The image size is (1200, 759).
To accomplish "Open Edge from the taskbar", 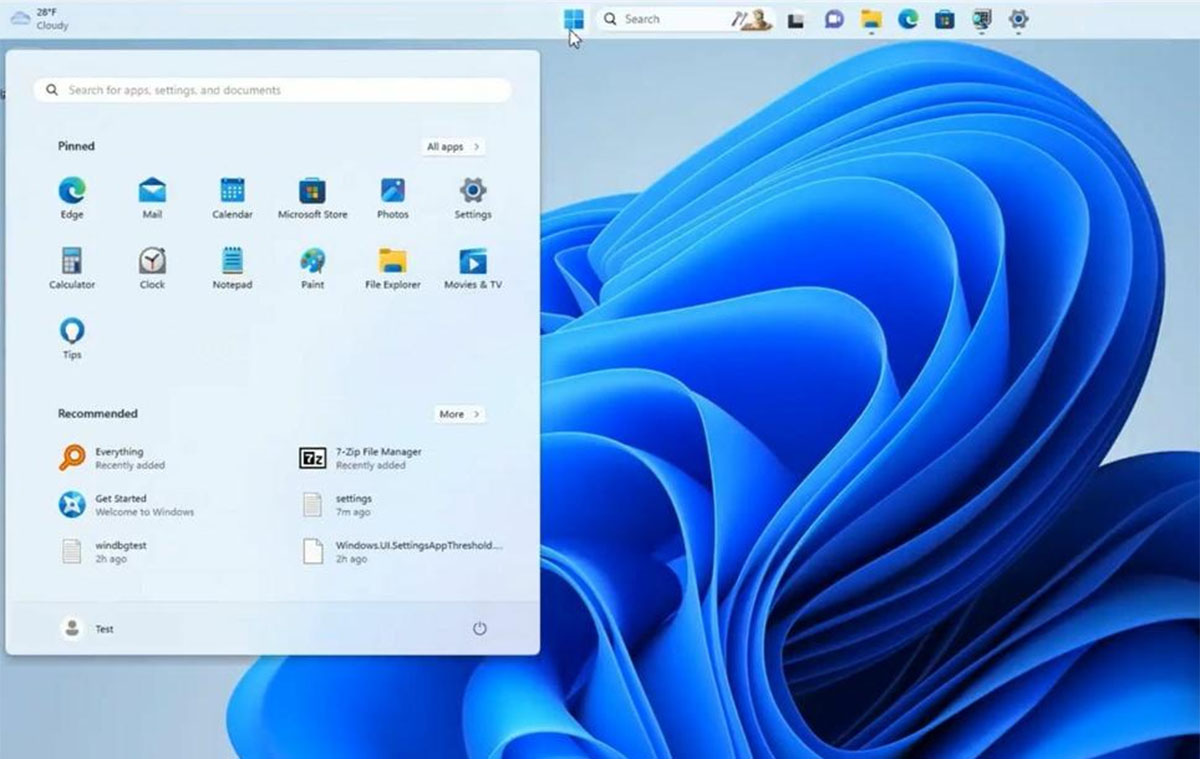I will tap(908, 19).
